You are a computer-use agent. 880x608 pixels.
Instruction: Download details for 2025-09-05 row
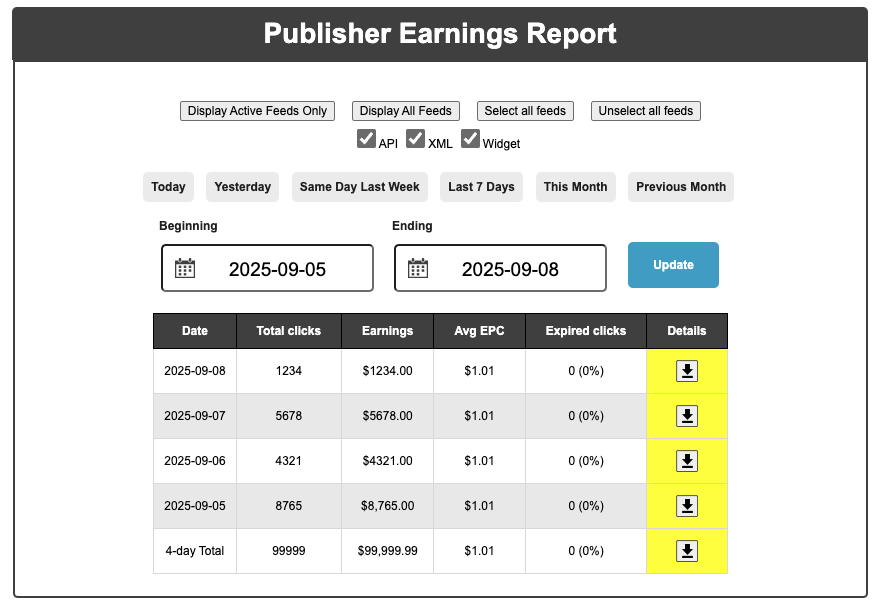[x=687, y=506]
